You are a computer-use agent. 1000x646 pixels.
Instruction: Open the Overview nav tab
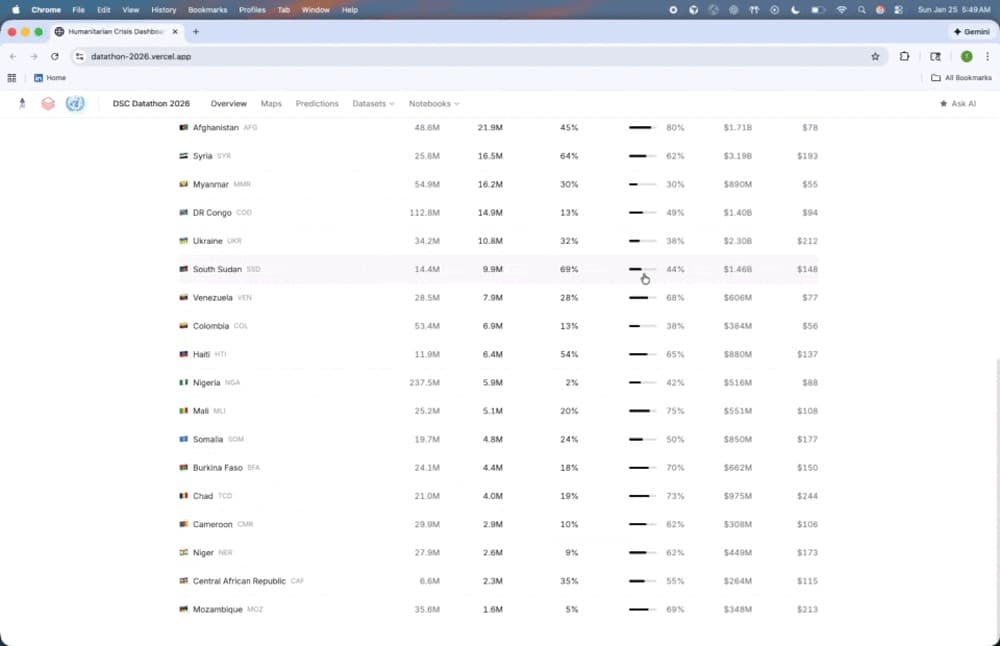pos(228,103)
